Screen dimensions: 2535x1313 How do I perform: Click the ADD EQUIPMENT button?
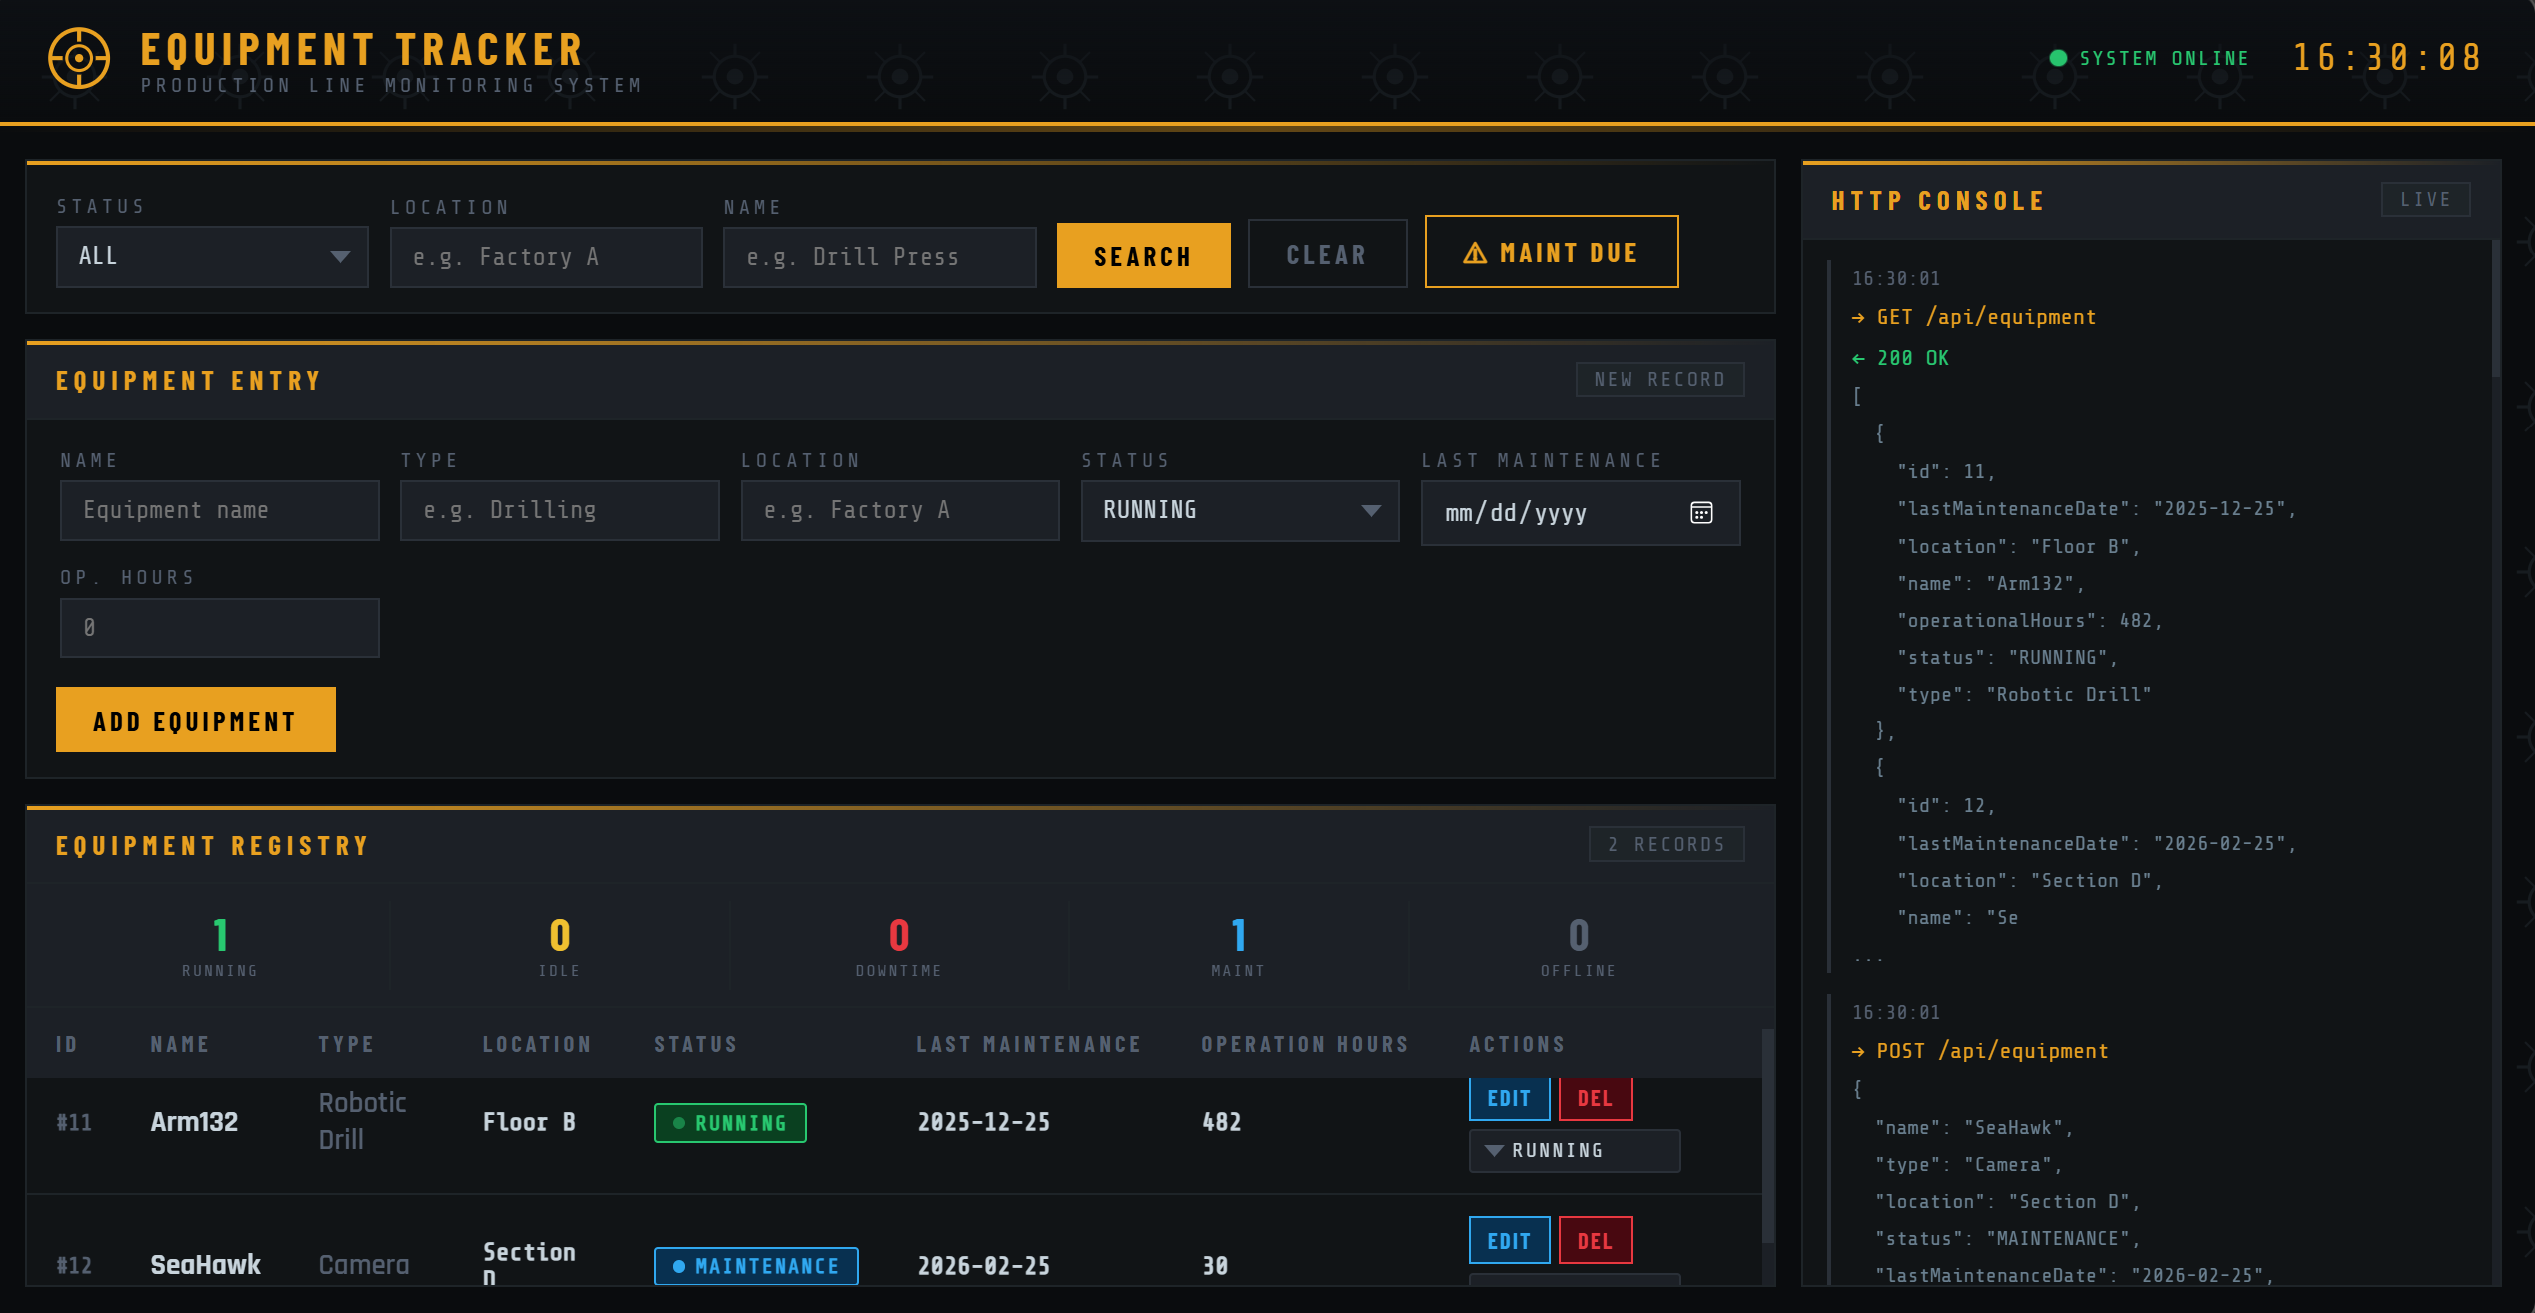pyautogui.click(x=196, y=720)
